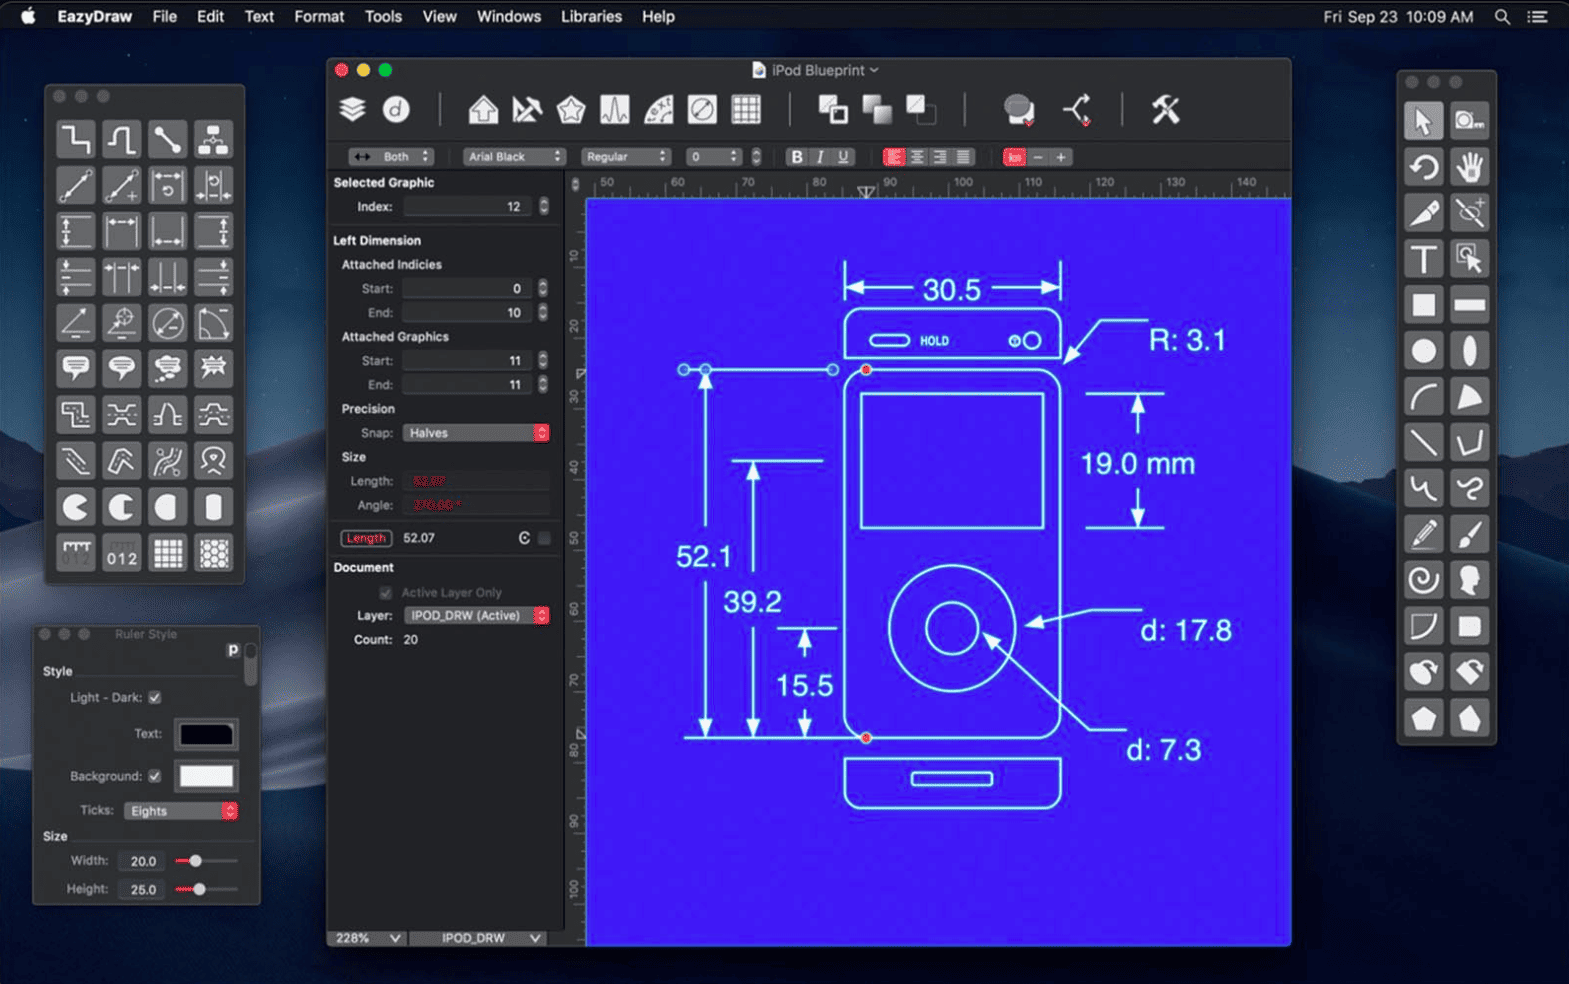Open the Layer dropdown showing IPOD_DRW (Active)

476,616
